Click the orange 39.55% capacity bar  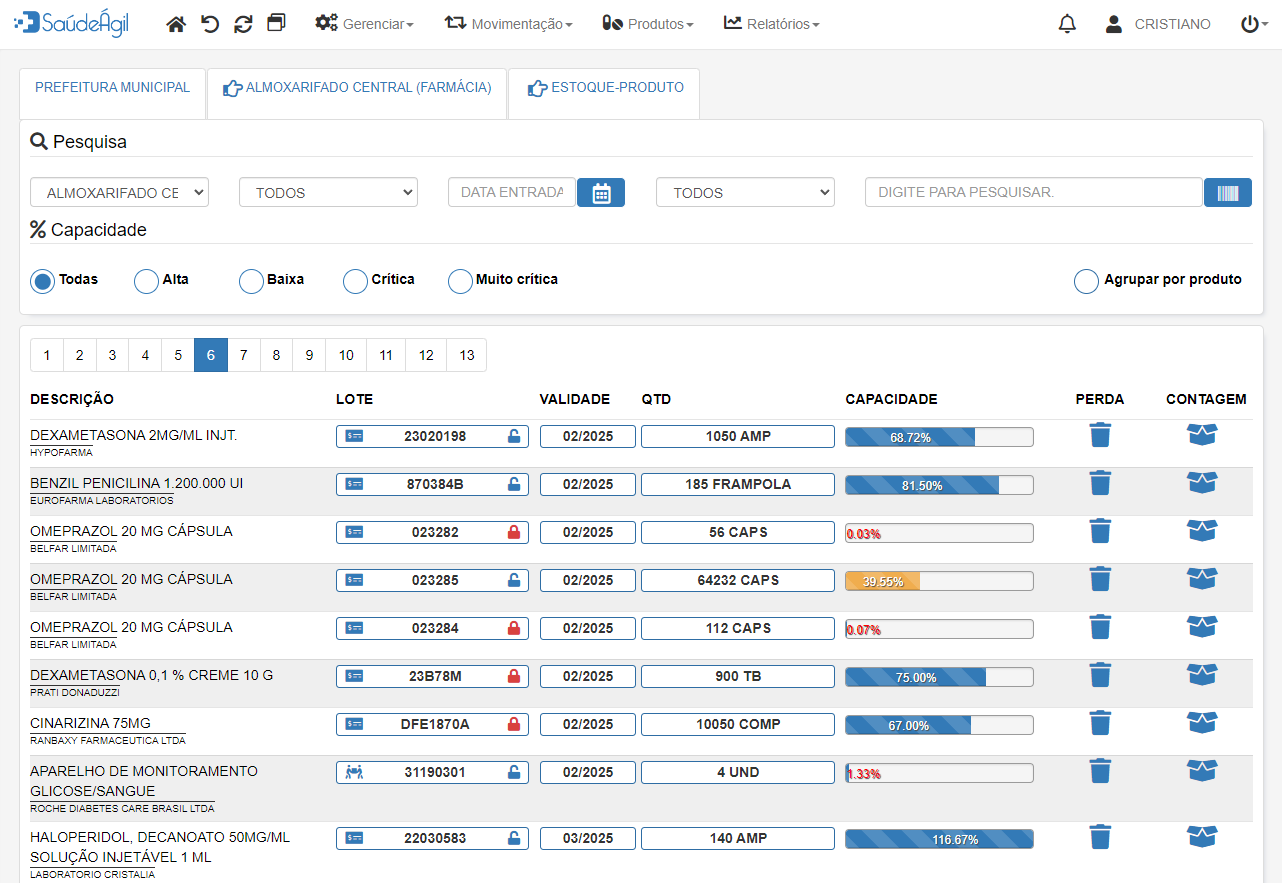coord(939,581)
